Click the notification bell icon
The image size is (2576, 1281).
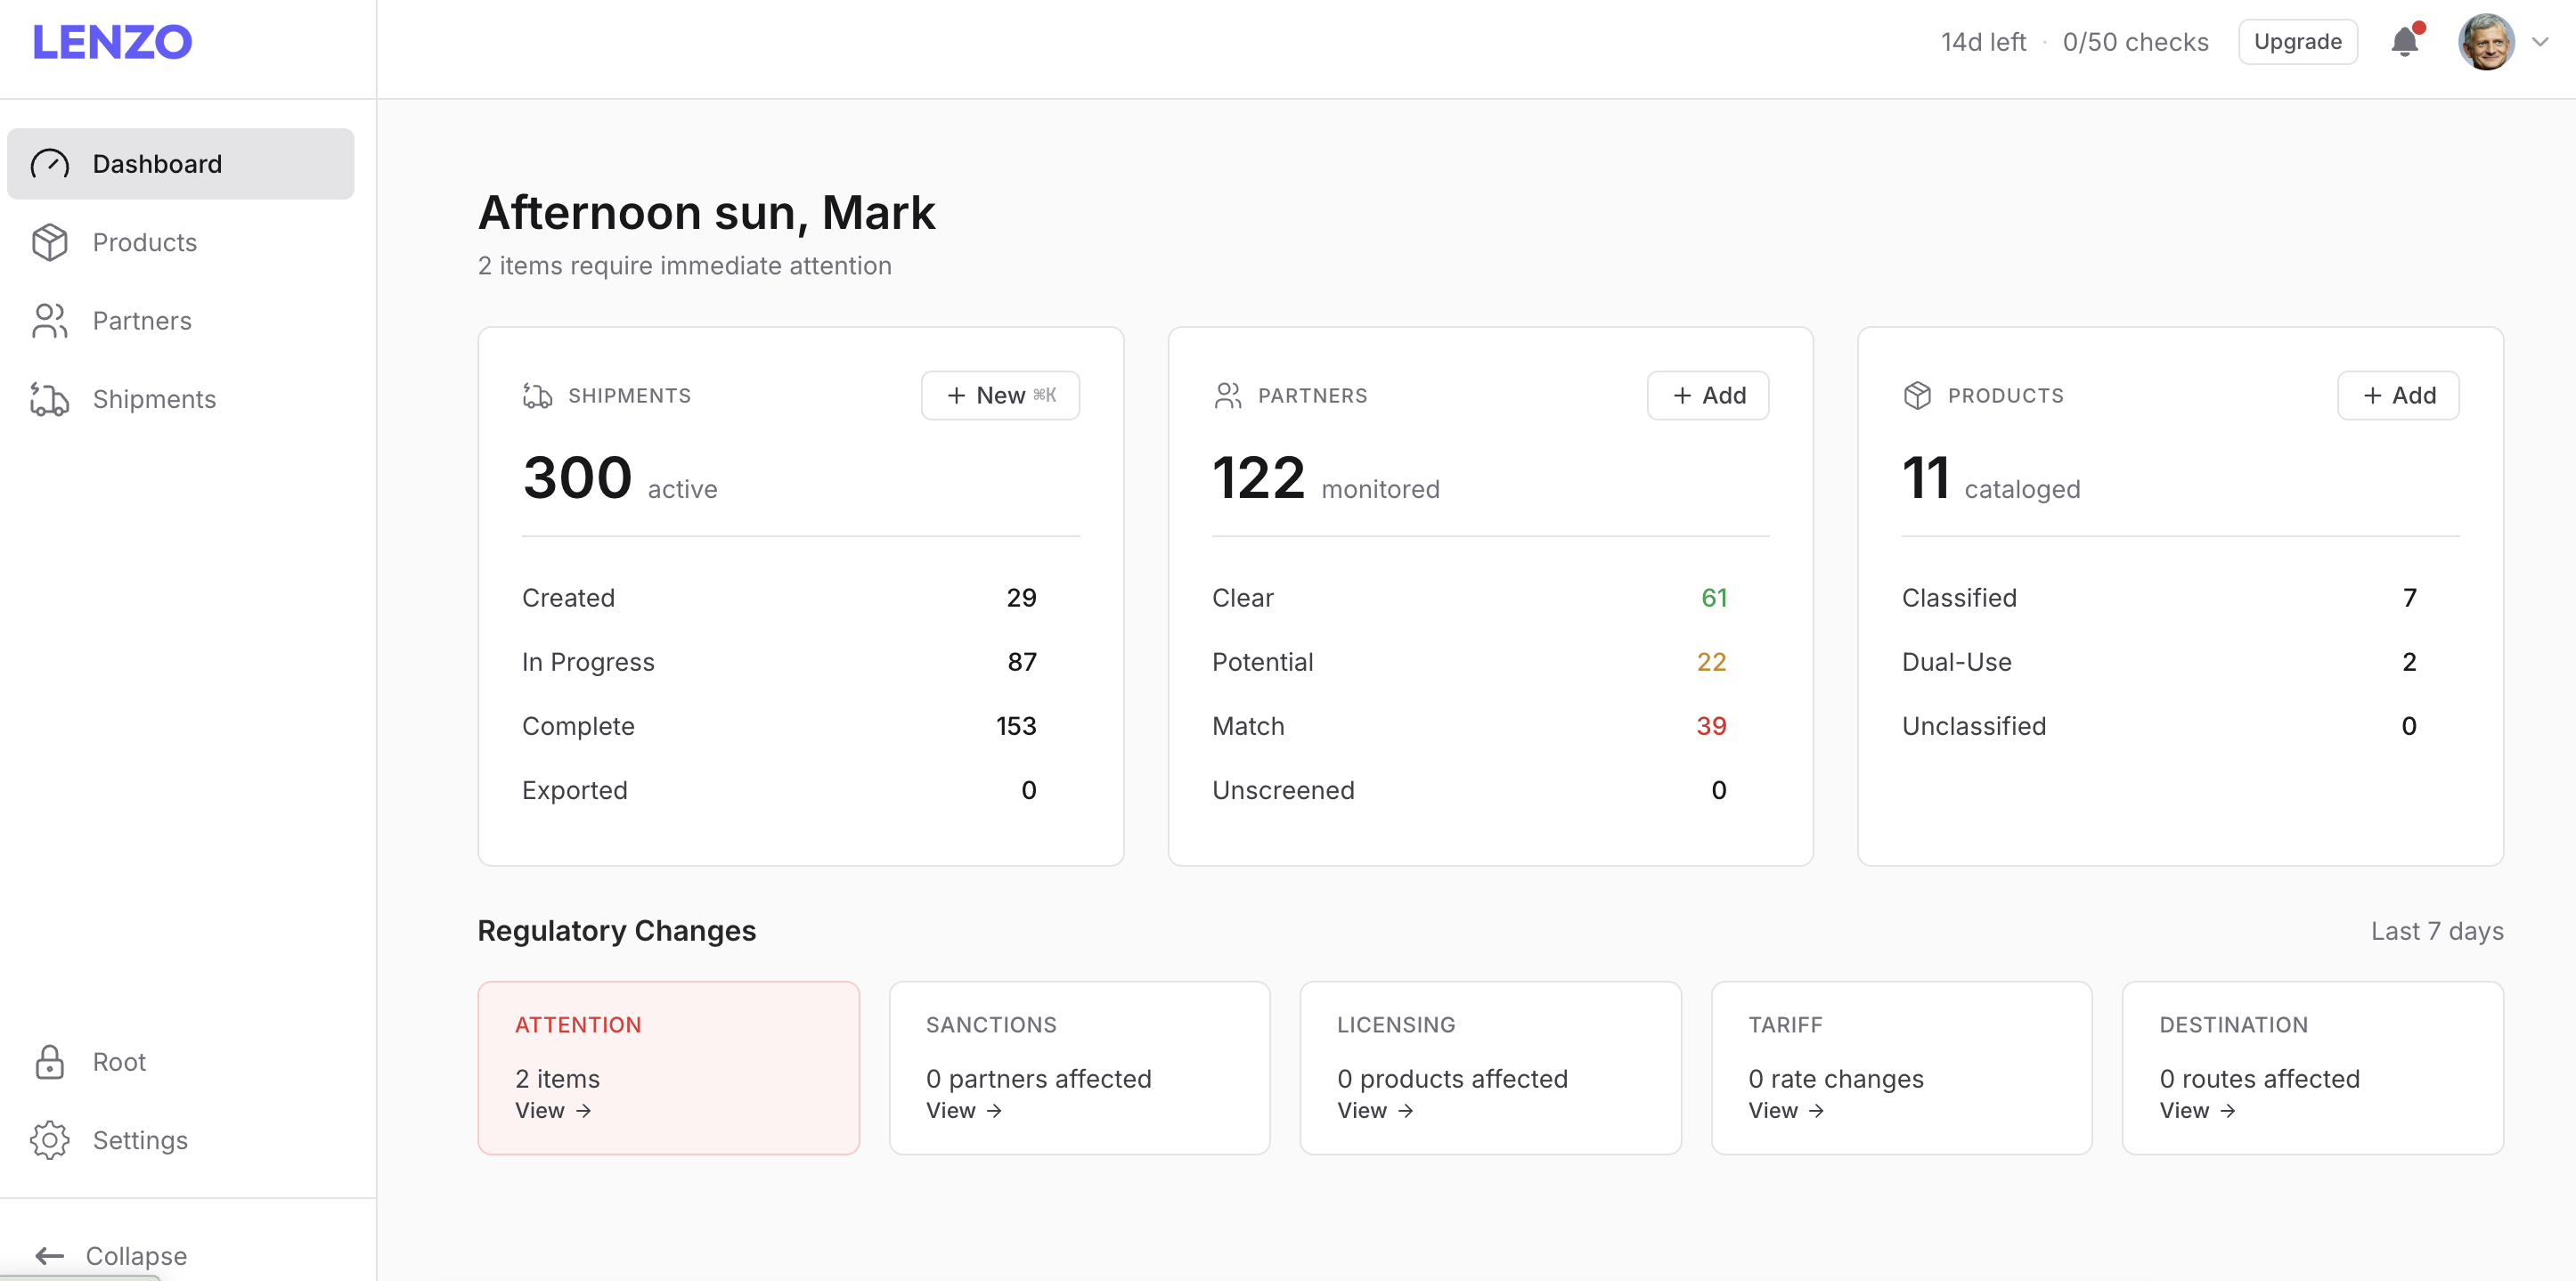click(2404, 41)
